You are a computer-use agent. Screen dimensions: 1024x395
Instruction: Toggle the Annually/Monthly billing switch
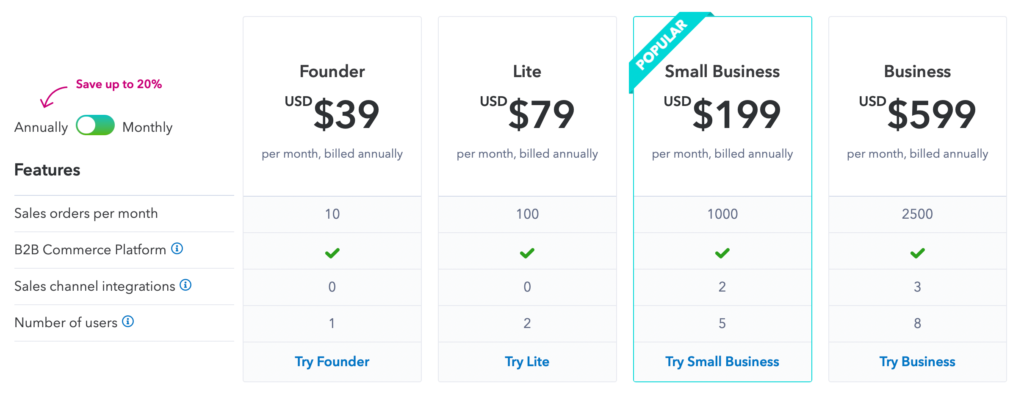[x=95, y=125]
